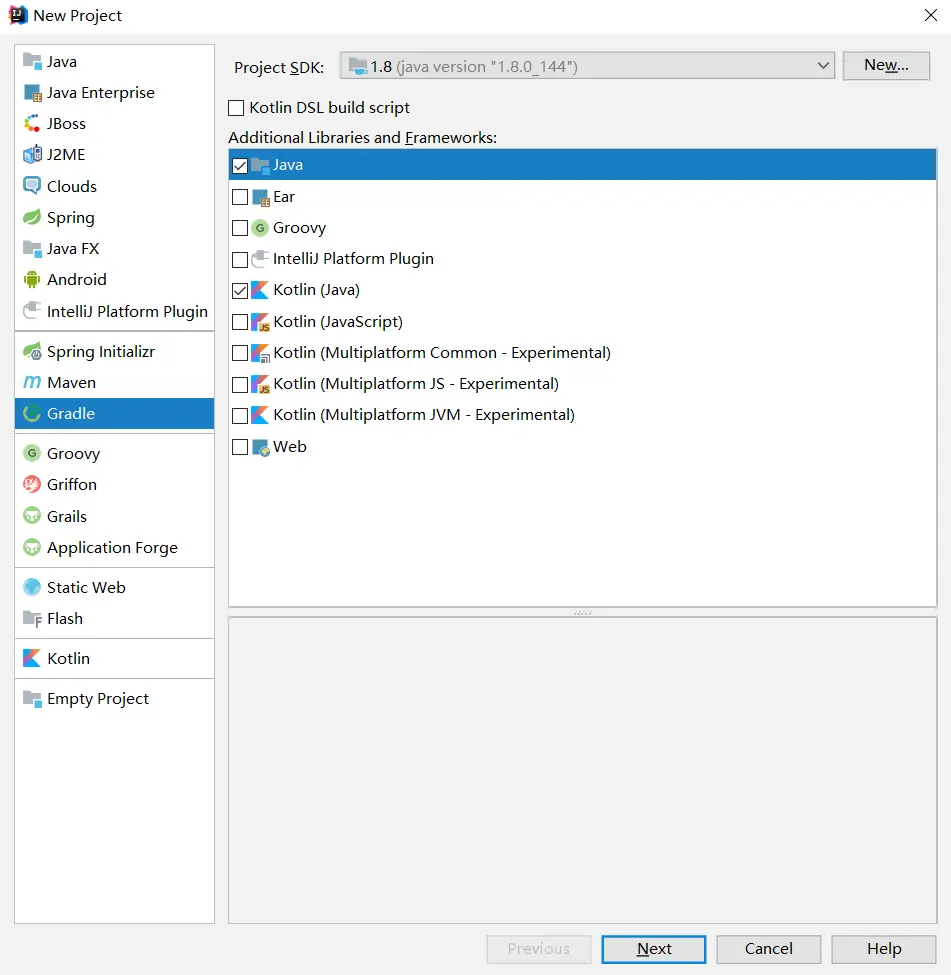Open Help for New Project
This screenshot has width=951, height=975.
[x=884, y=949]
